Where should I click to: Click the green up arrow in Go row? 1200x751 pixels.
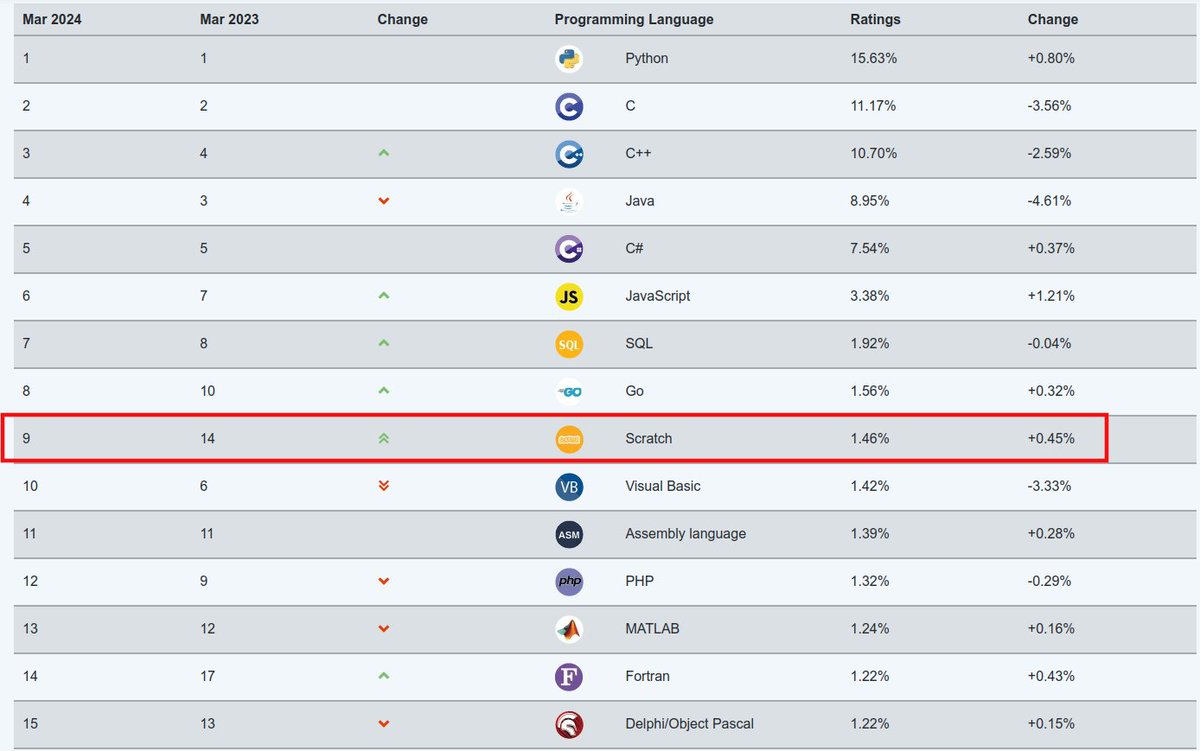point(384,391)
